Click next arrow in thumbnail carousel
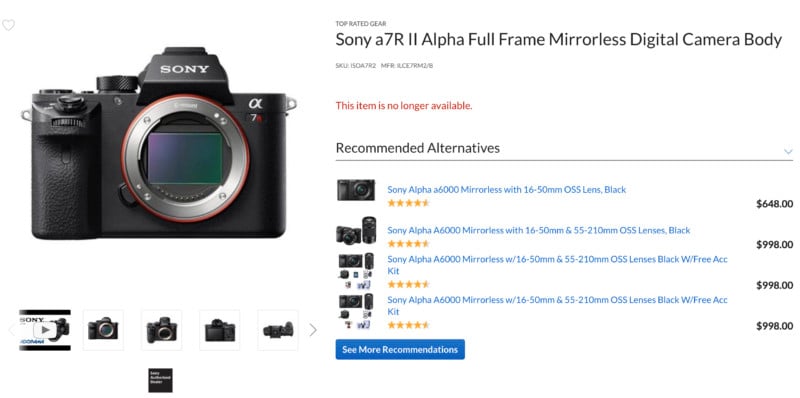 click(x=313, y=330)
